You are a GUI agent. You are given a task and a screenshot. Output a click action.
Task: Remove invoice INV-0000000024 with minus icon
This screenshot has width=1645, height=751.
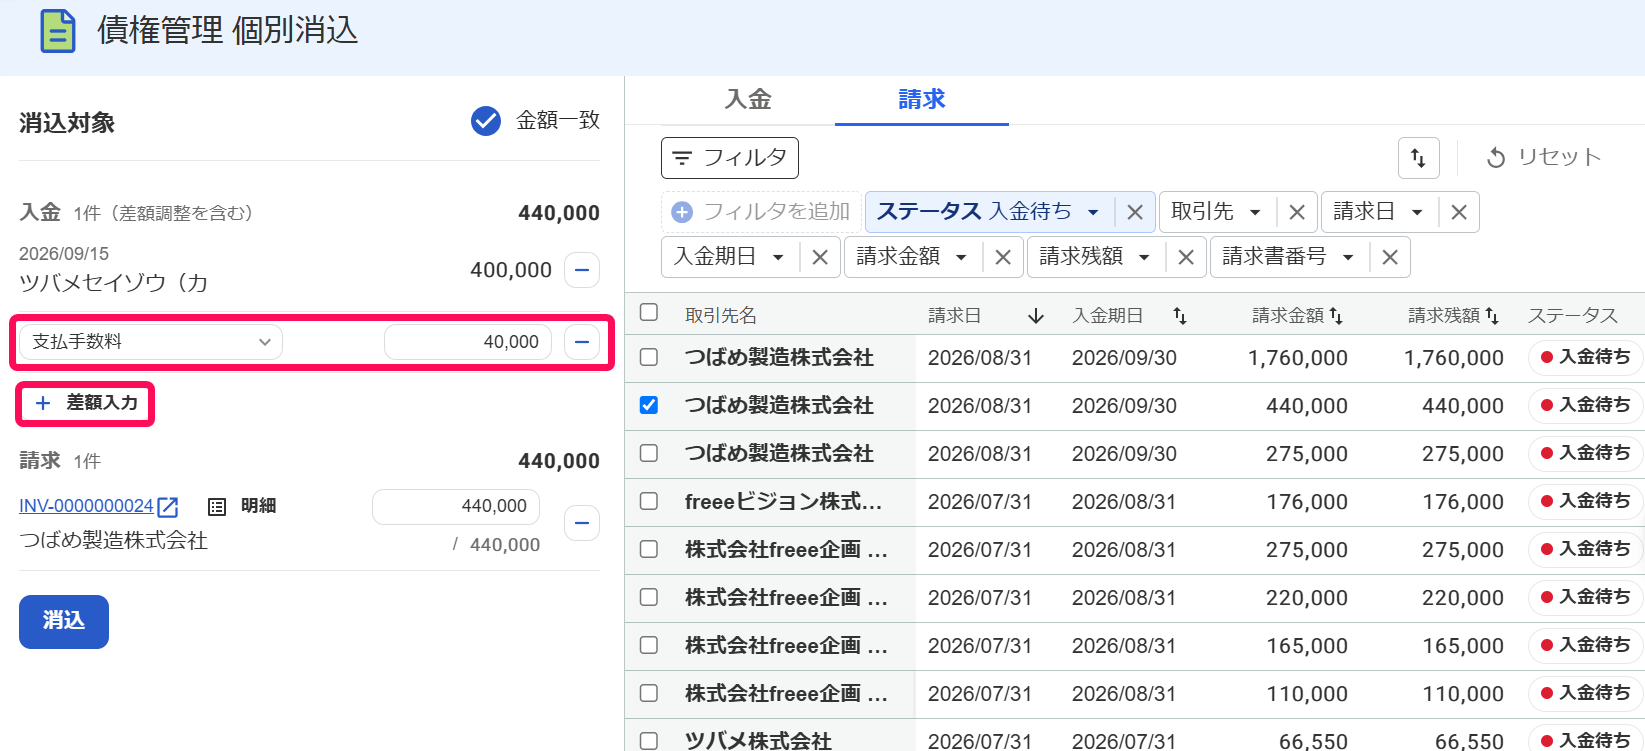coord(582,523)
